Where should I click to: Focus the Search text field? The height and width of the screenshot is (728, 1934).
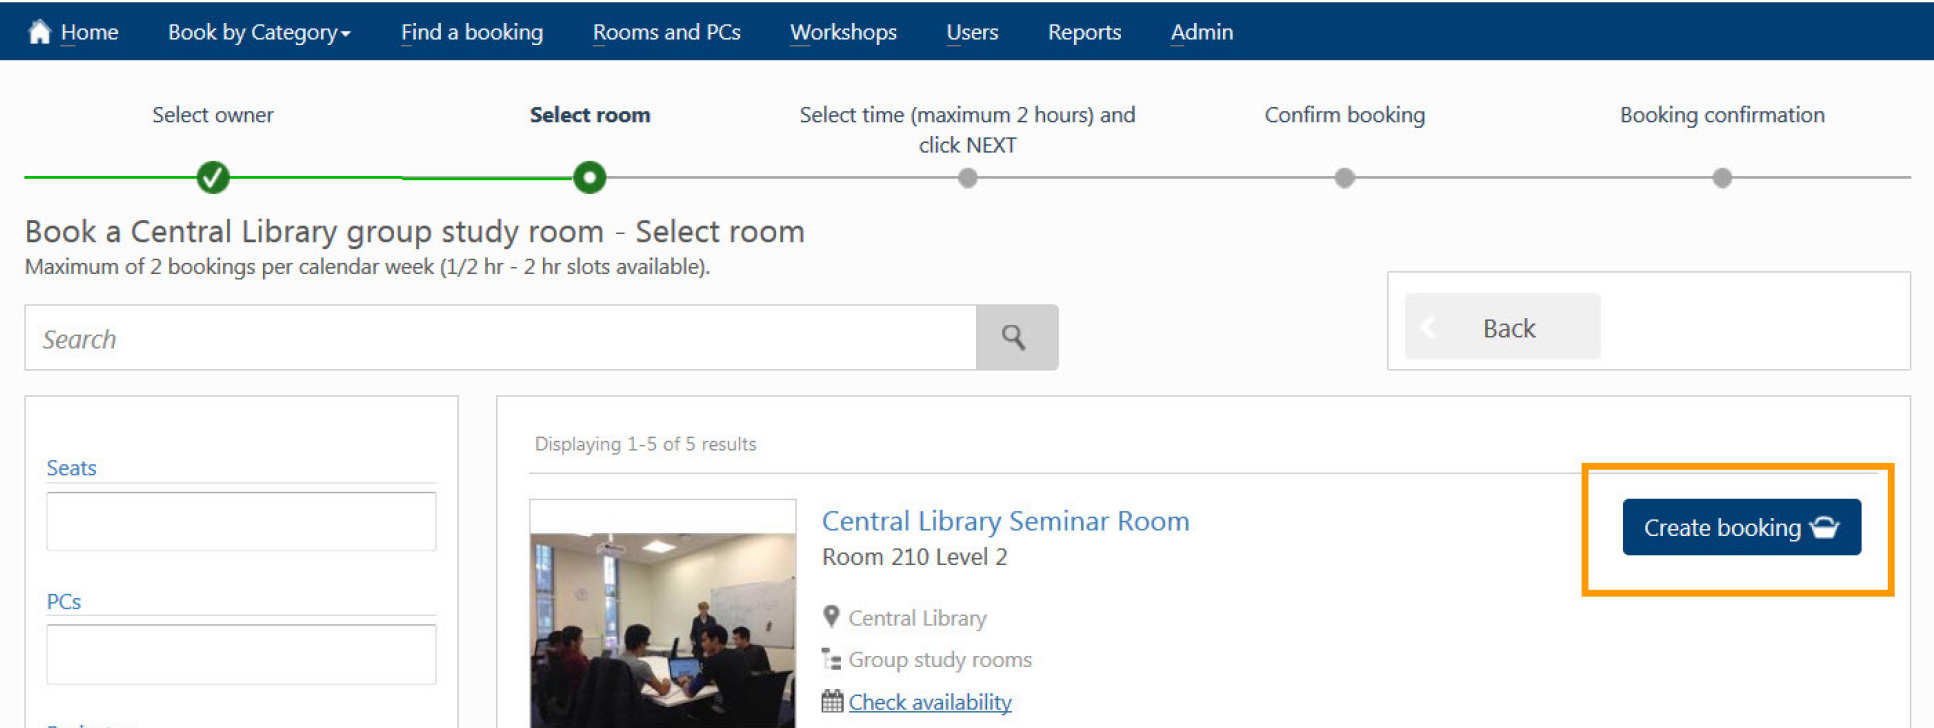pyautogui.click(x=500, y=338)
